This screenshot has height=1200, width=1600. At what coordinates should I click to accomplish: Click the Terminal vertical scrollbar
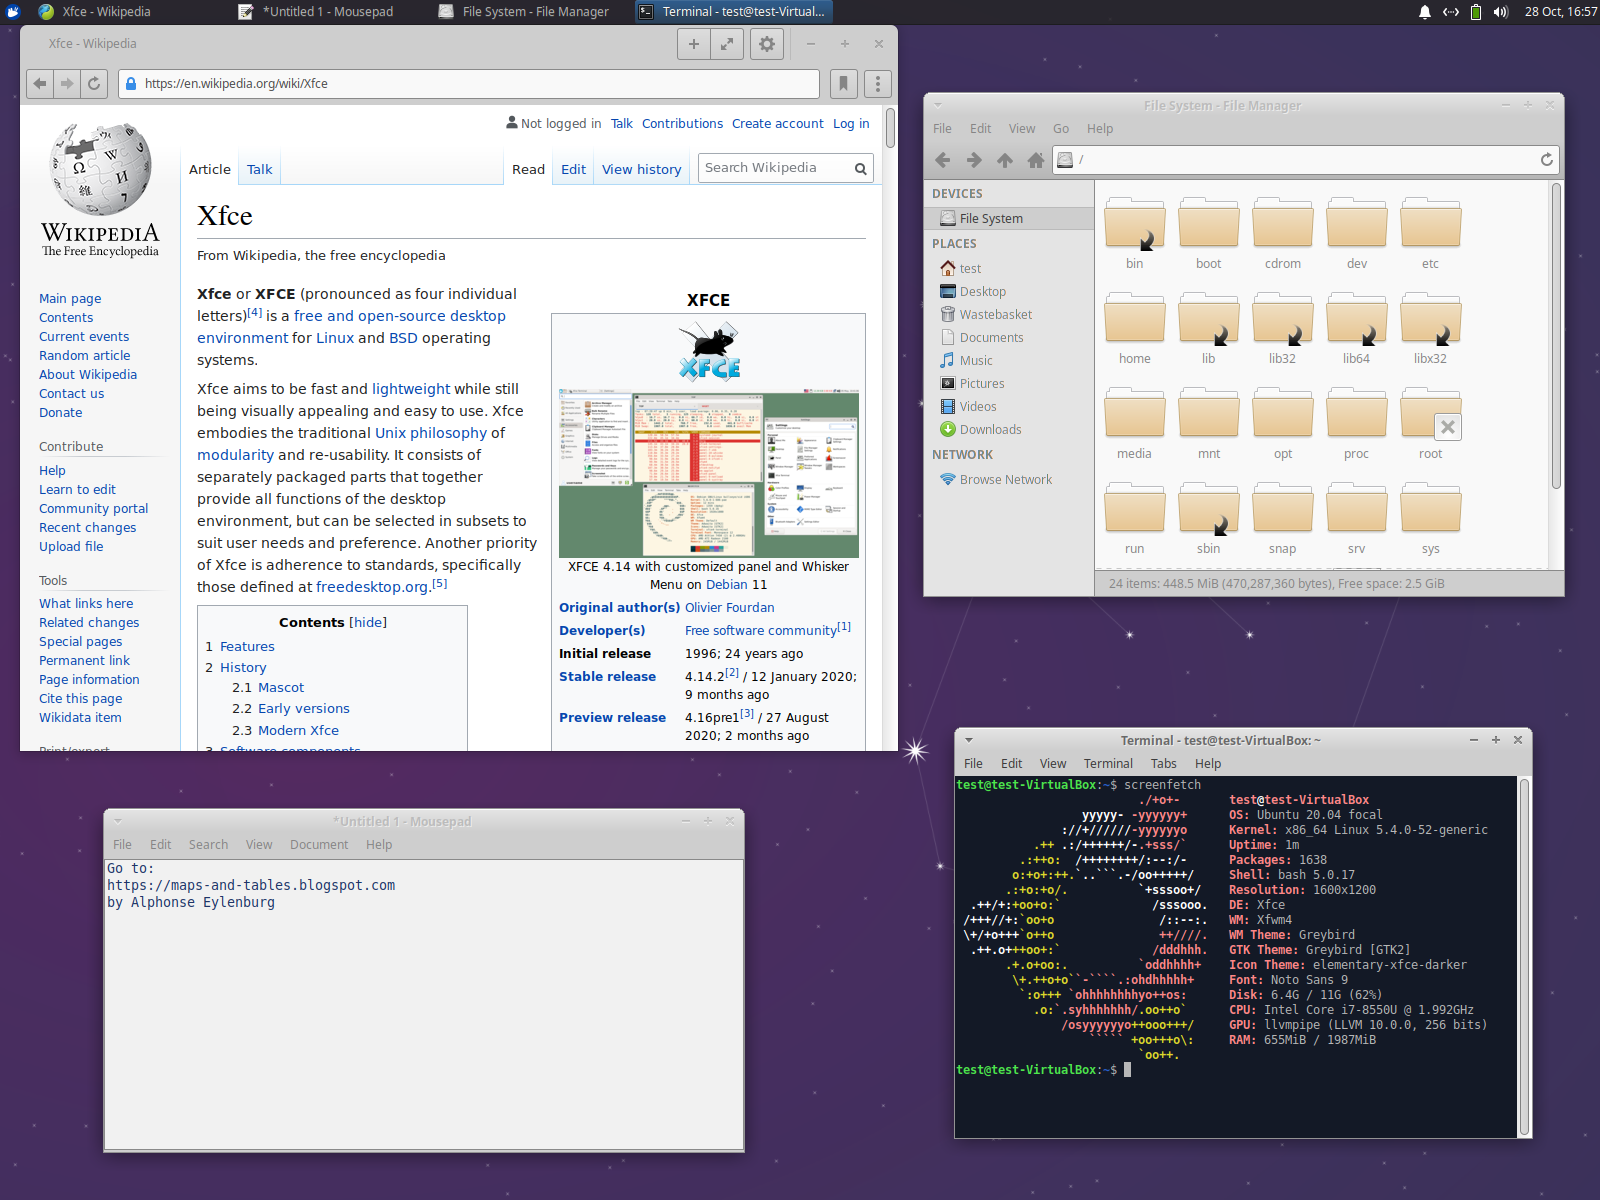(x=1524, y=956)
